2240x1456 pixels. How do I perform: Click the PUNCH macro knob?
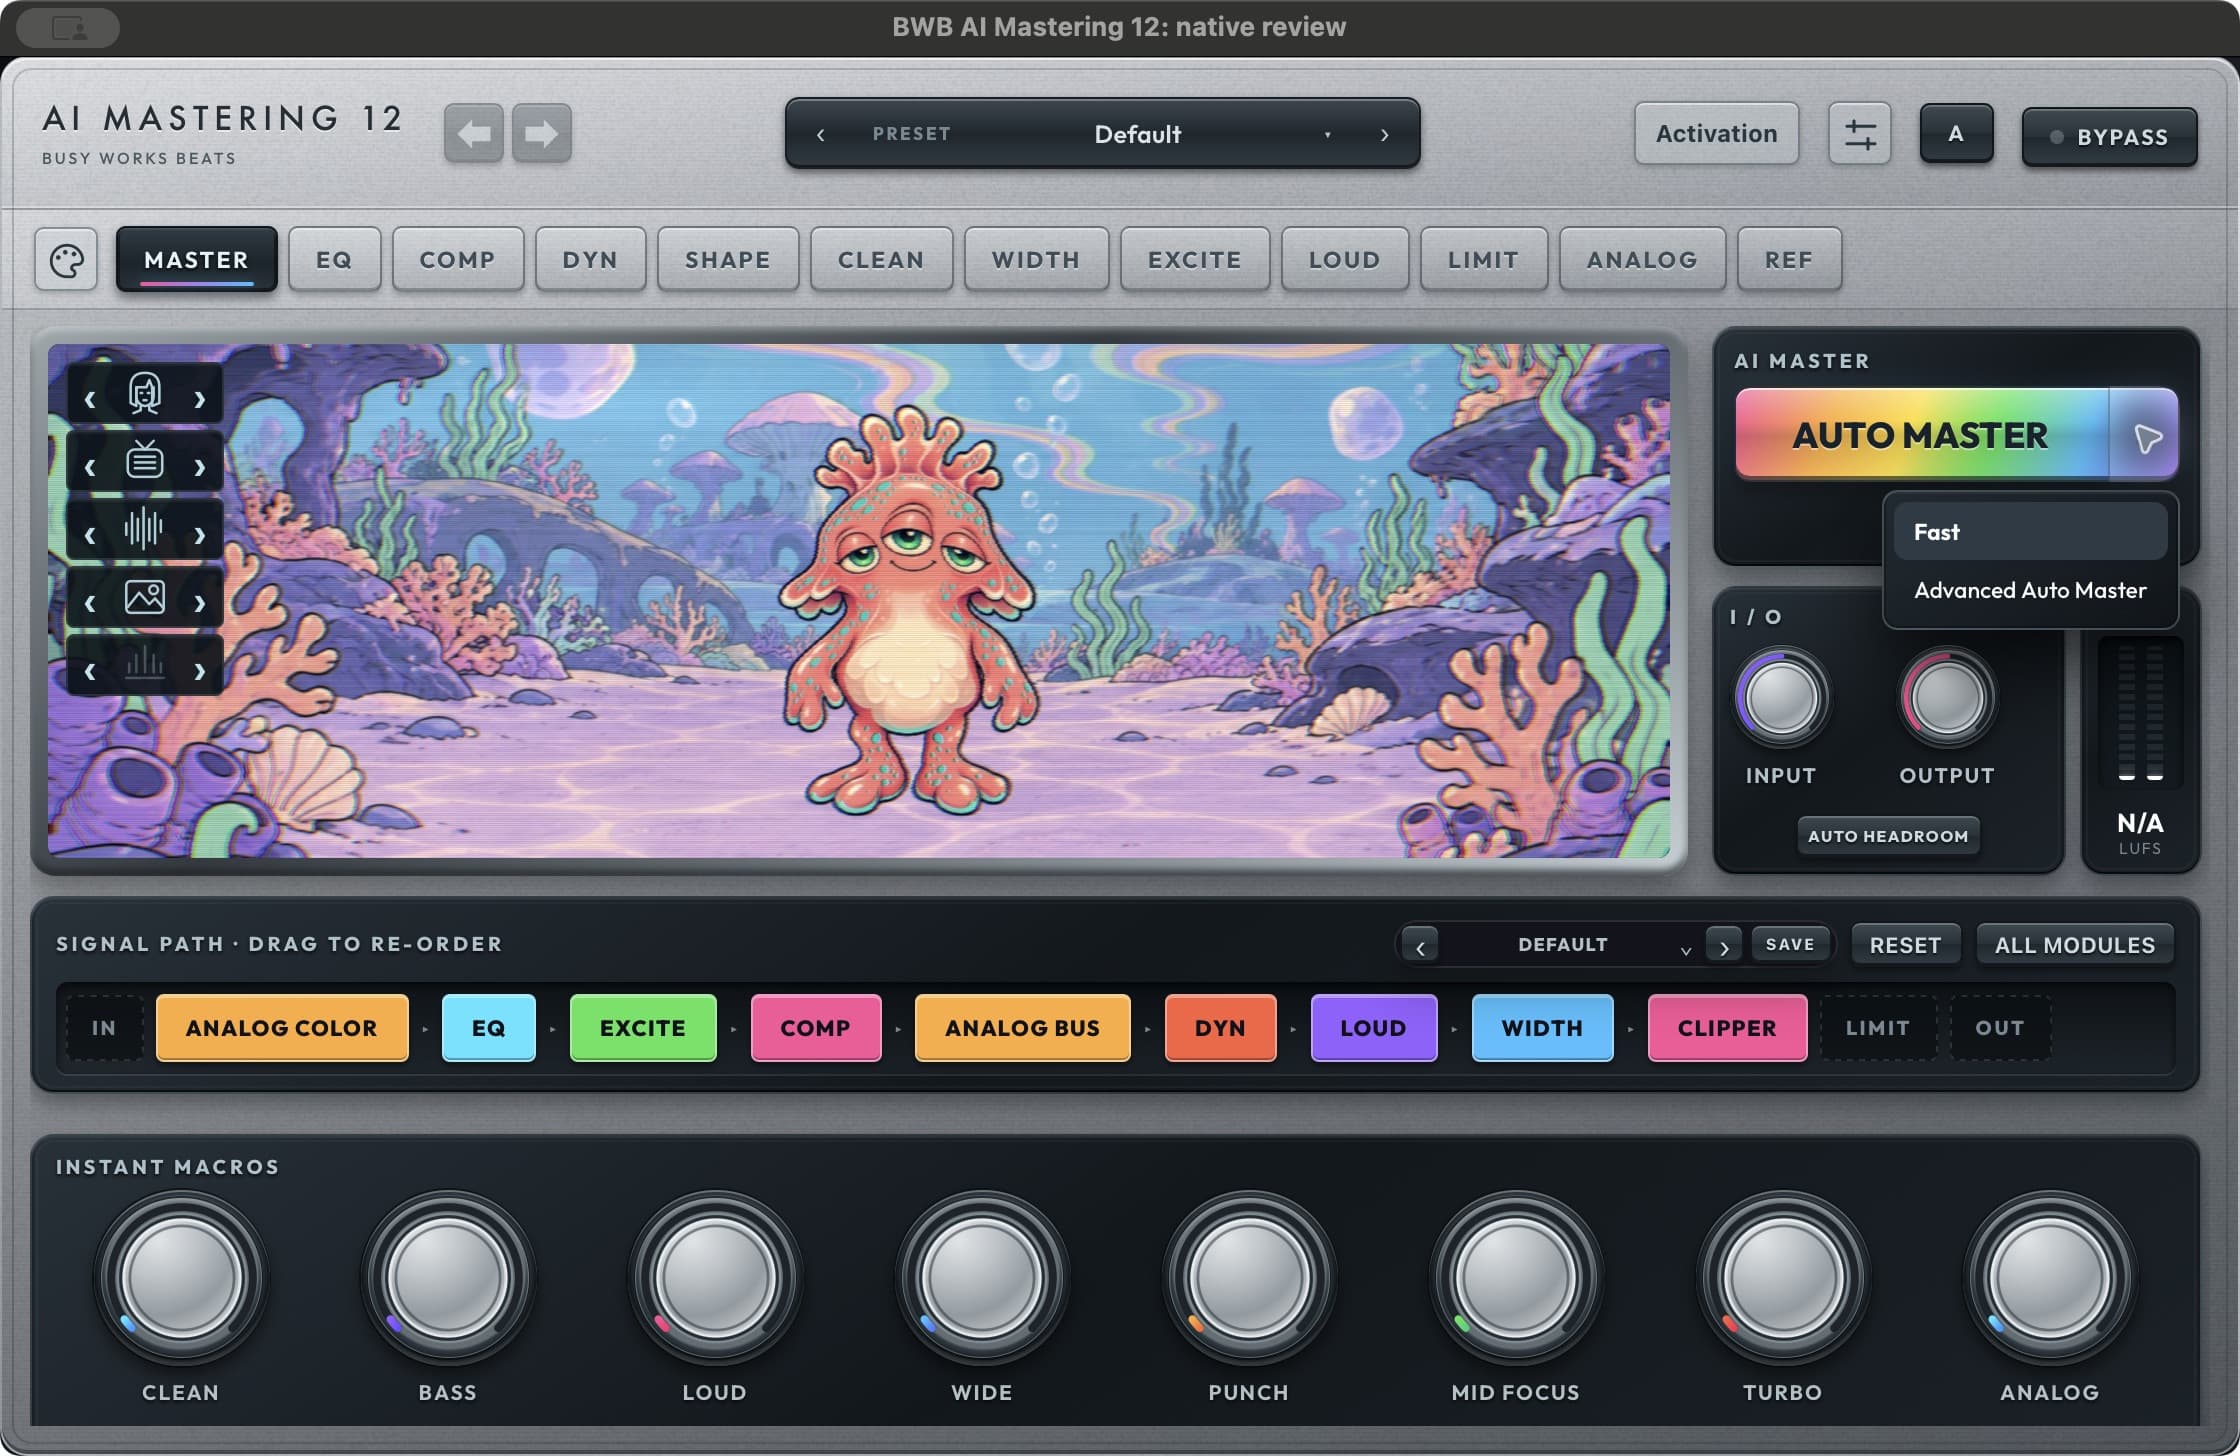click(x=1249, y=1278)
